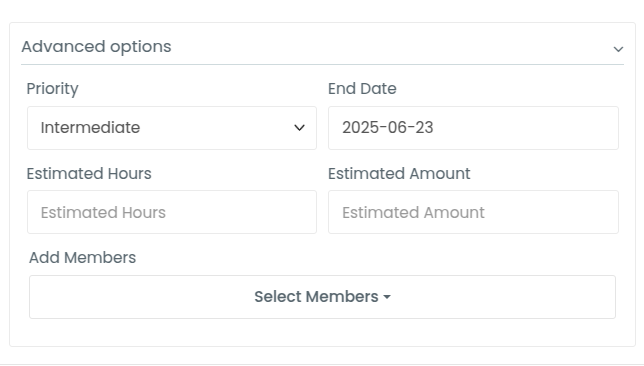Click the Select Members button text
This screenshot has height=366, width=644.
pyautogui.click(x=316, y=297)
